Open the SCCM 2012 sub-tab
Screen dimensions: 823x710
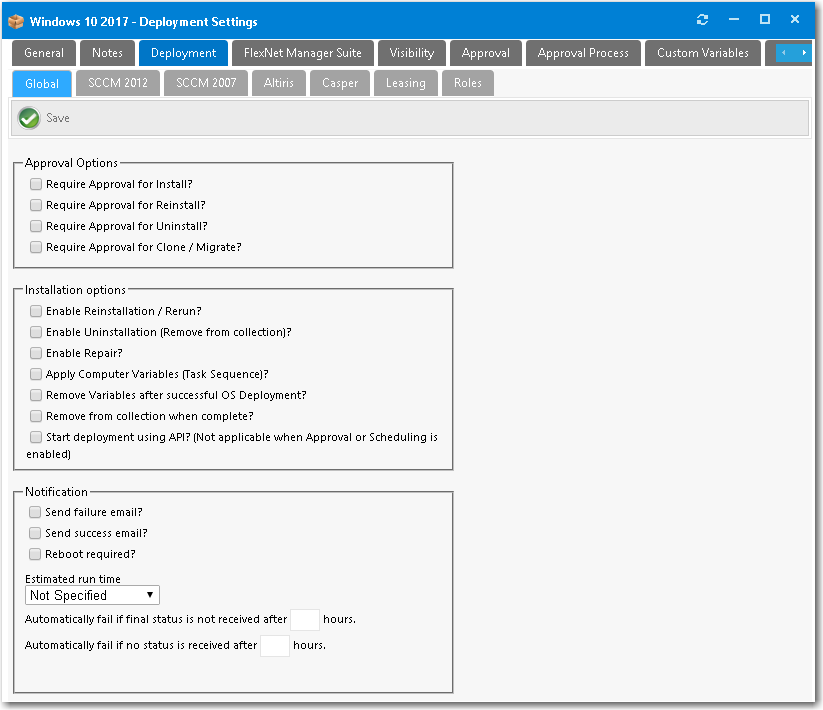[x=118, y=83]
